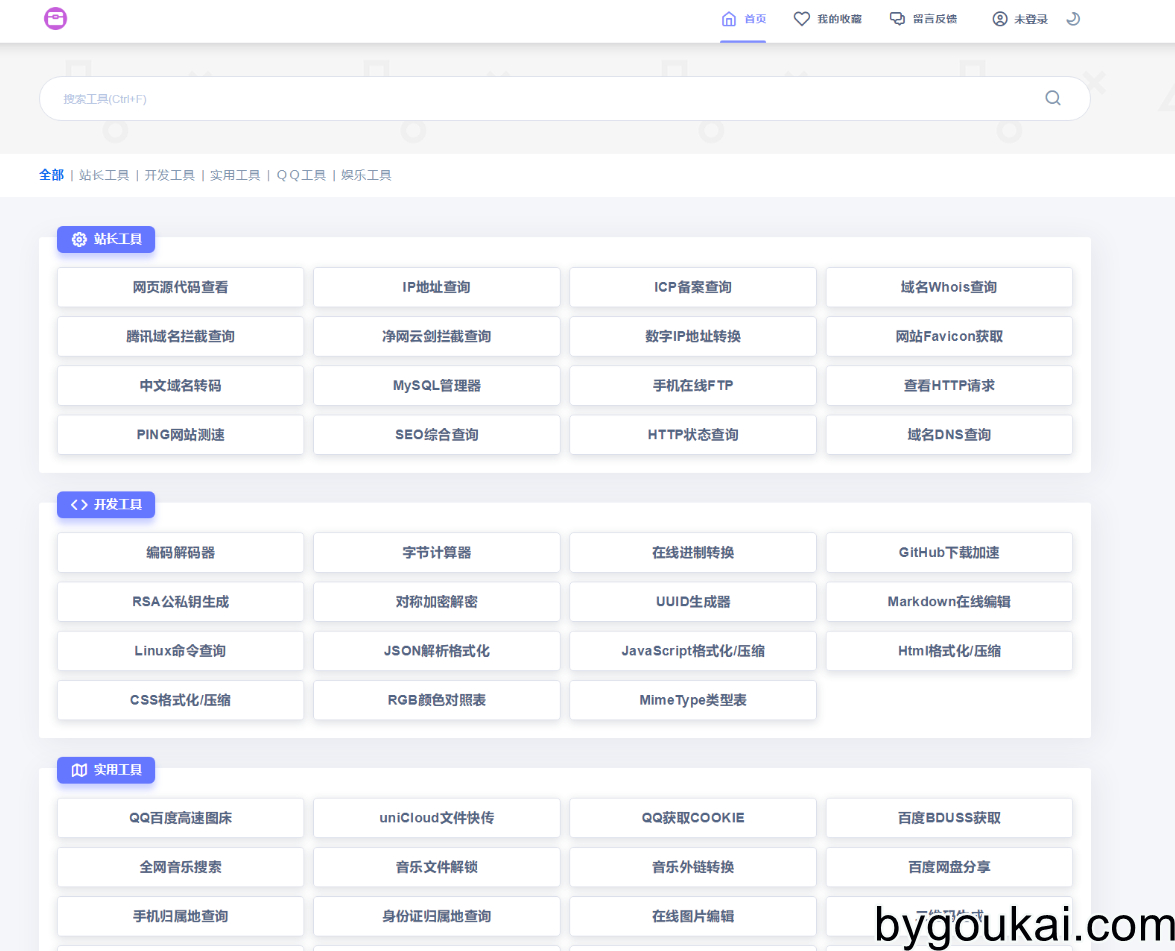Viewport: 1175px width, 951px height.
Task: Open 域名Whois查询 tool
Action: pyautogui.click(x=949, y=287)
